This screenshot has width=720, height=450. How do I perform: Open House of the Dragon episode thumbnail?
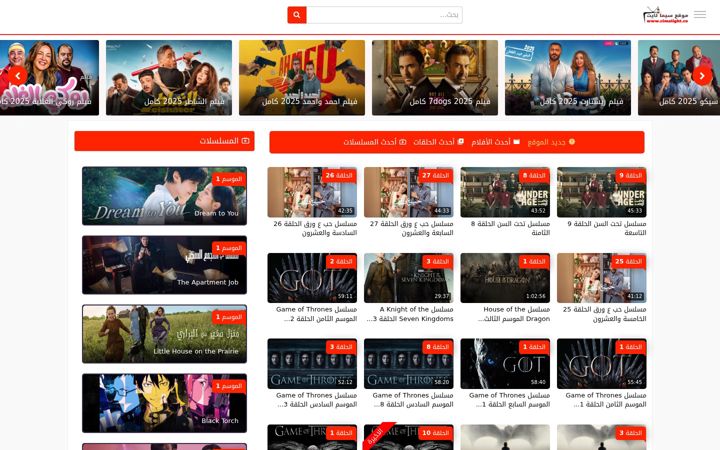(505, 278)
